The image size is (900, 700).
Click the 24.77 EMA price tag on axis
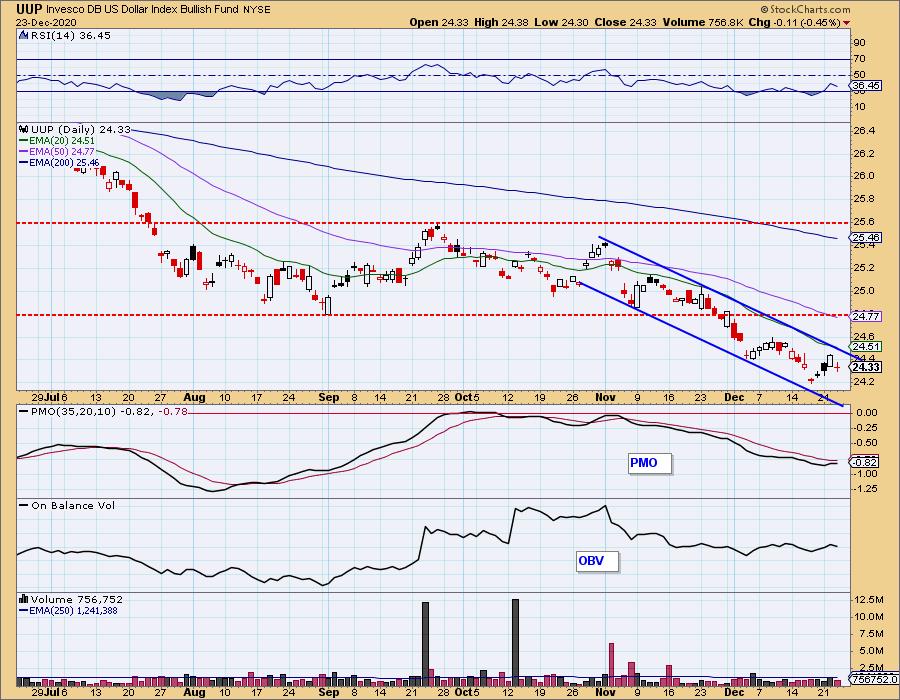866,317
